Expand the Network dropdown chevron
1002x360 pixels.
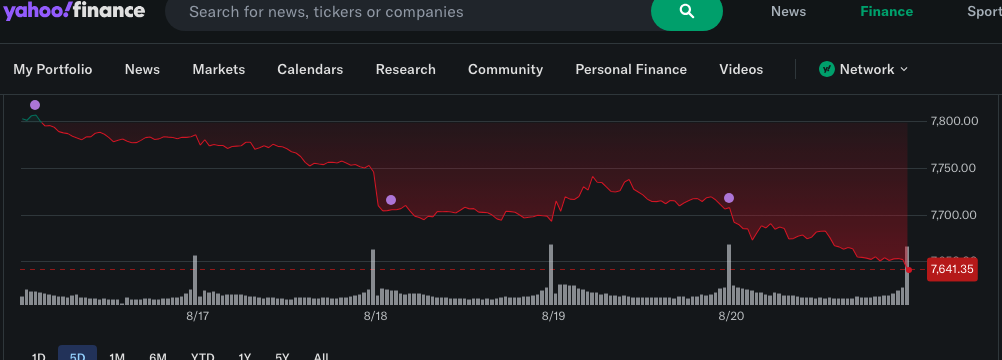(904, 69)
